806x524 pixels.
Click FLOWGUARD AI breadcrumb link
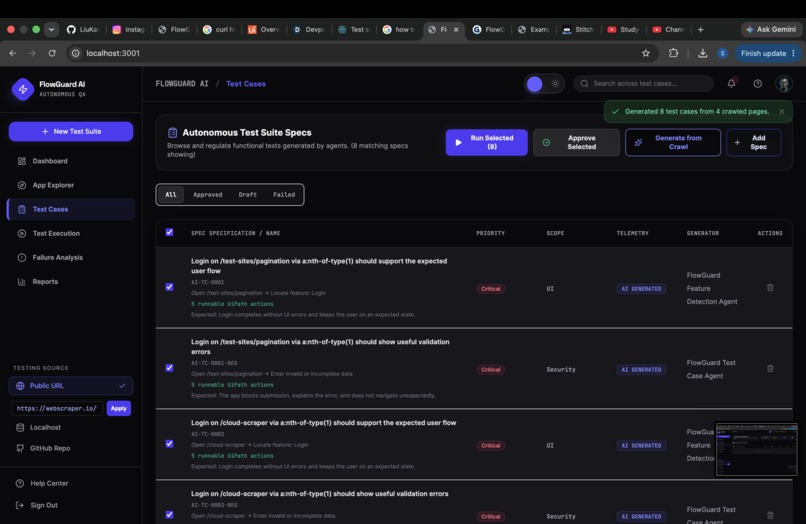182,84
